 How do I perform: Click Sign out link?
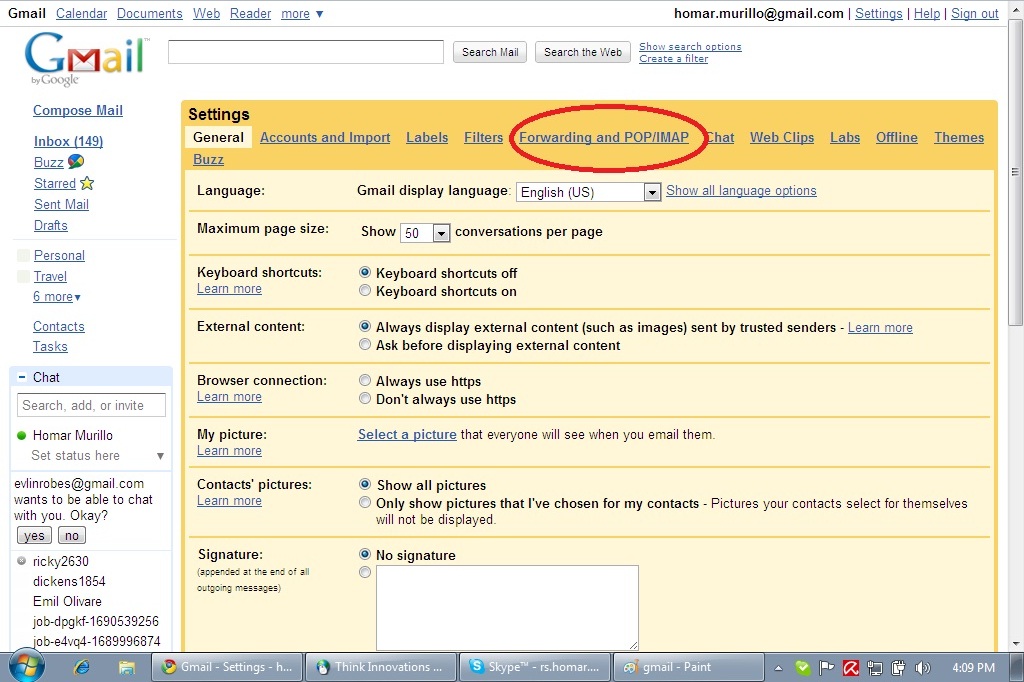tap(974, 13)
